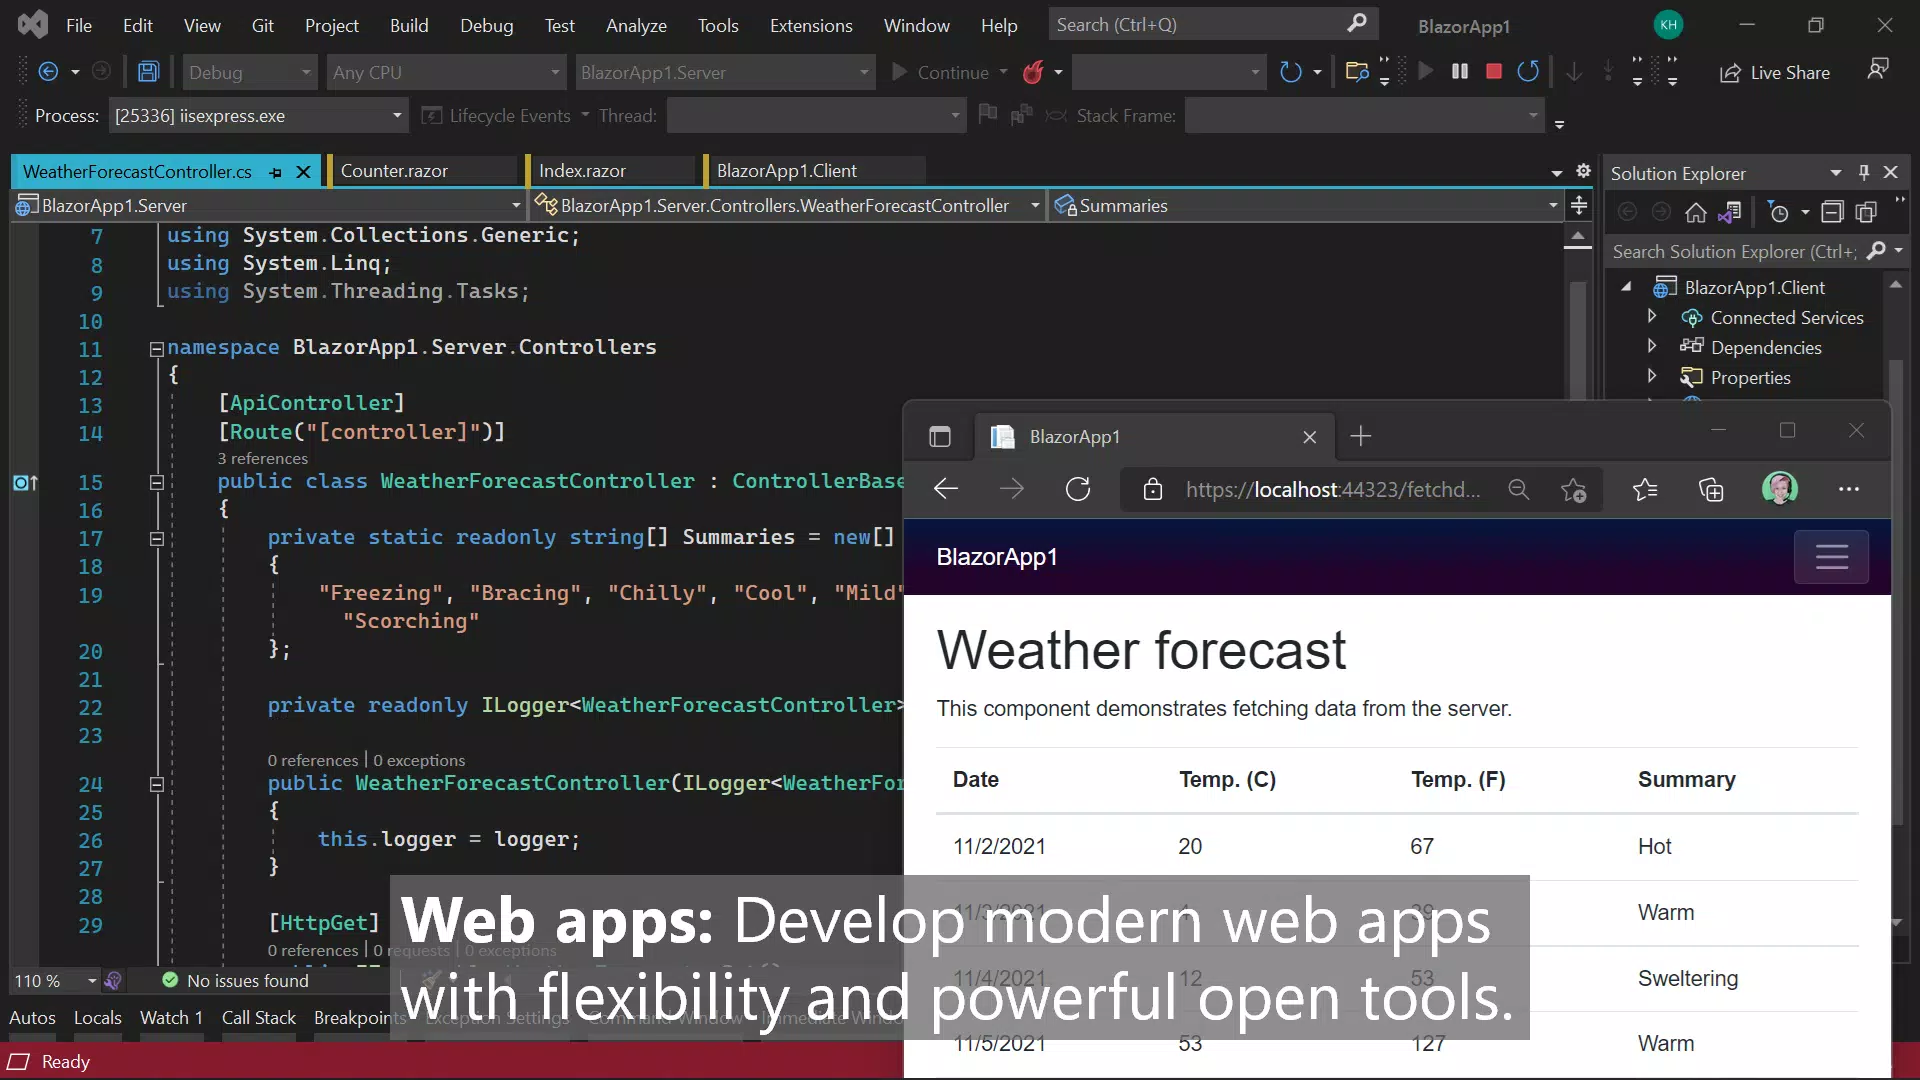Open Edge tab actions menu icon
The image size is (1920, 1080).
[939, 436]
